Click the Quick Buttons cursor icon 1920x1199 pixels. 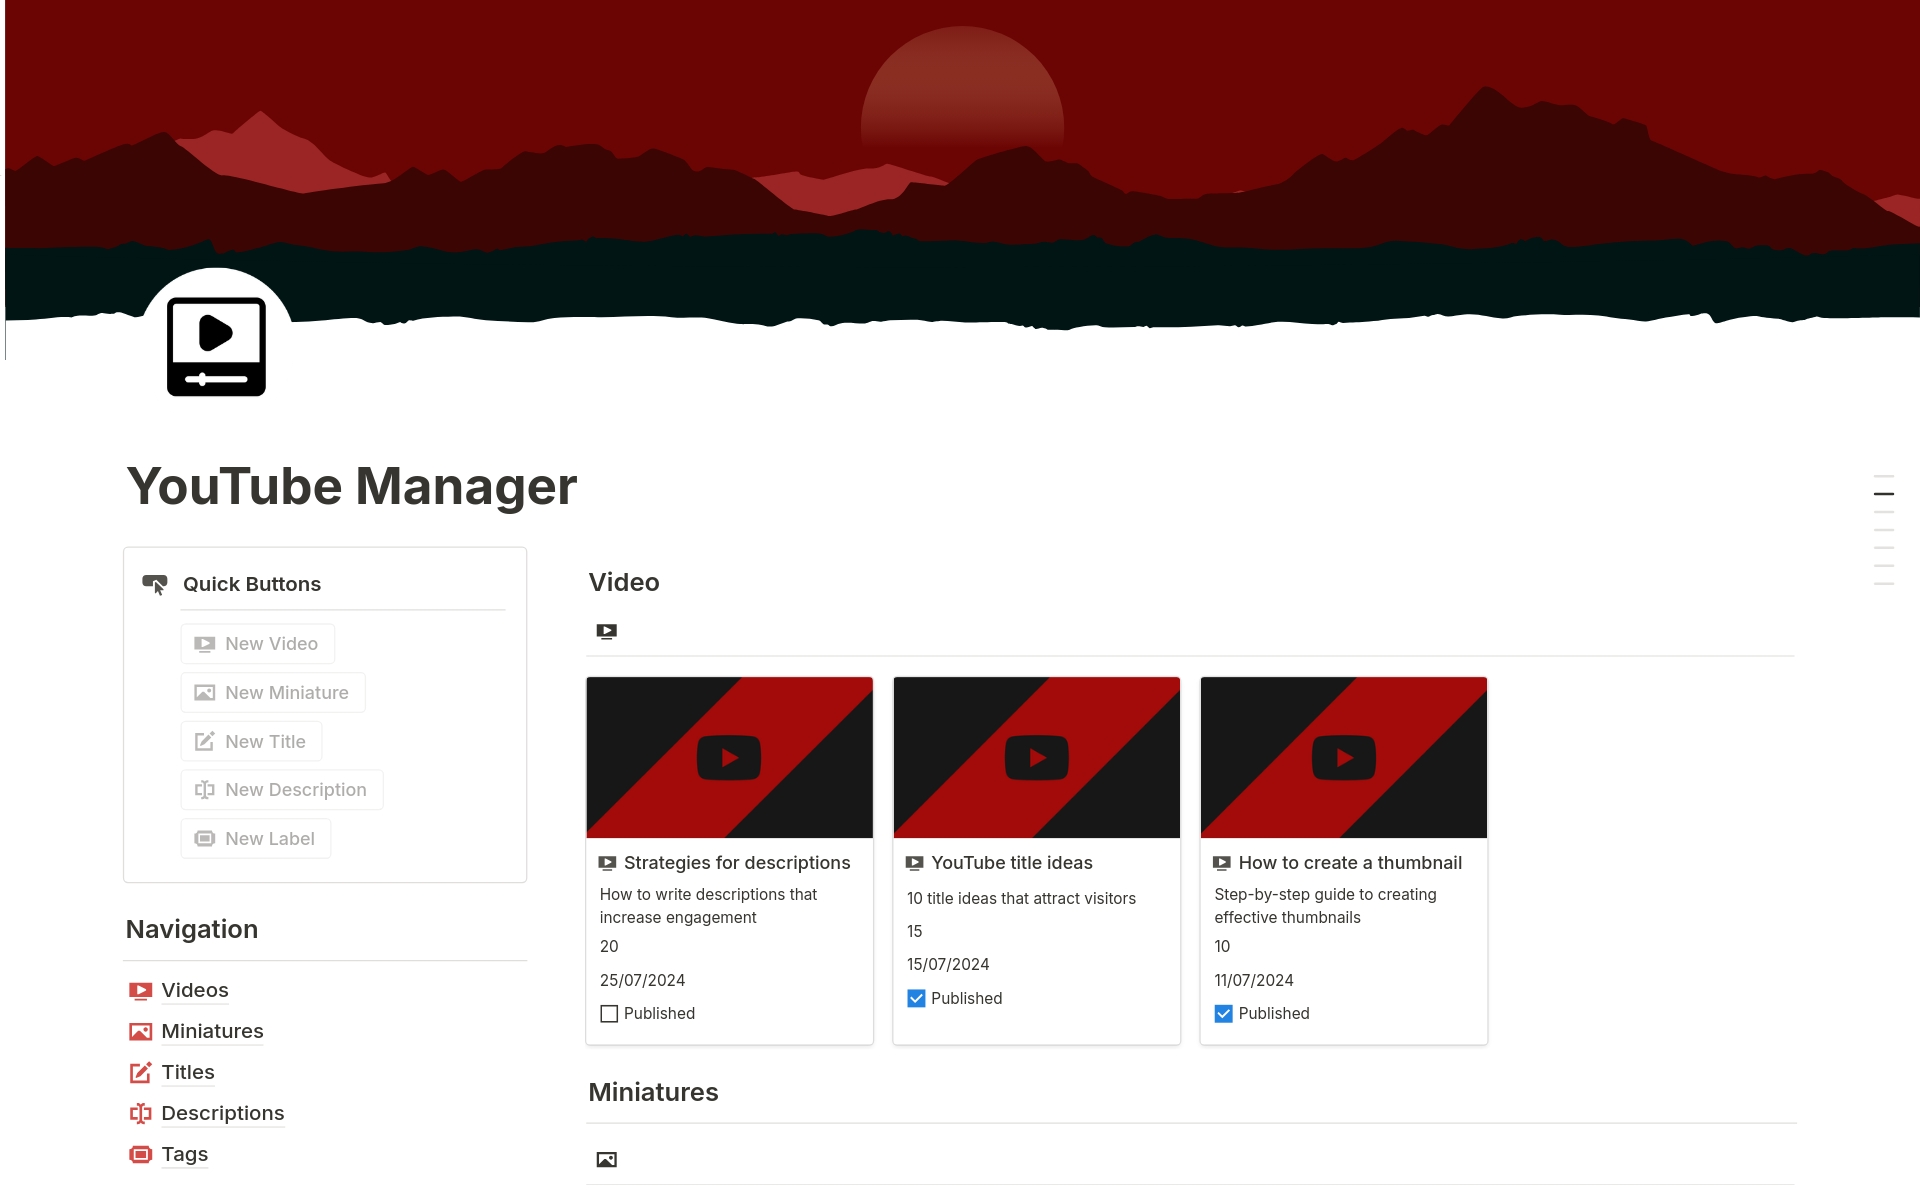click(x=154, y=584)
